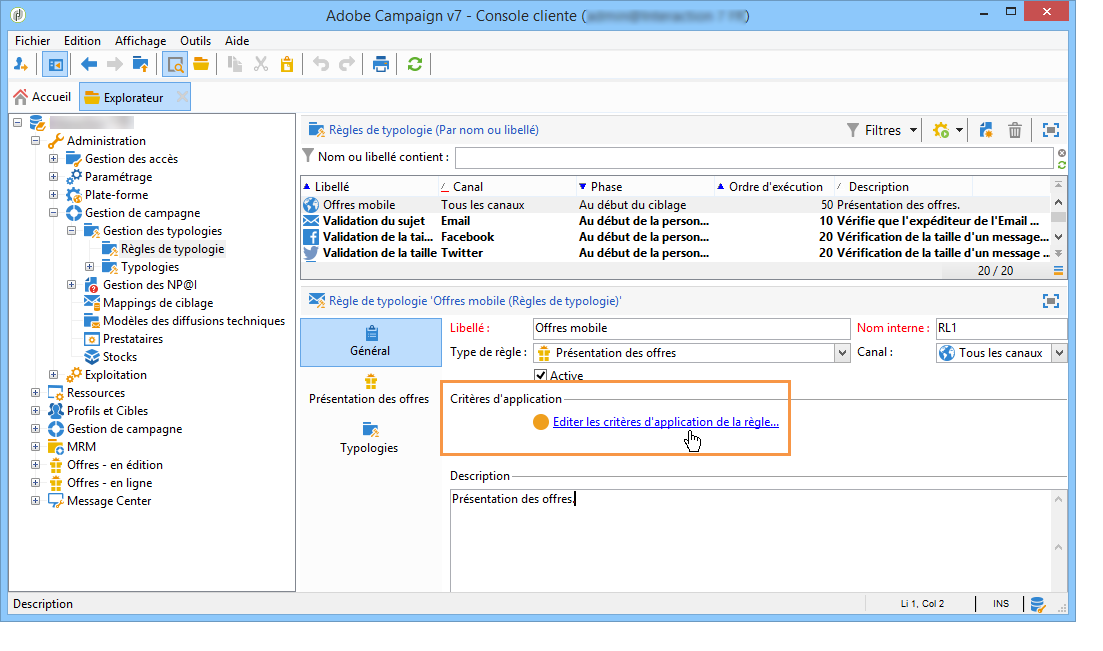This screenshot has height=651, width=1103.
Task: Open the Aide menu
Action: click(x=237, y=41)
